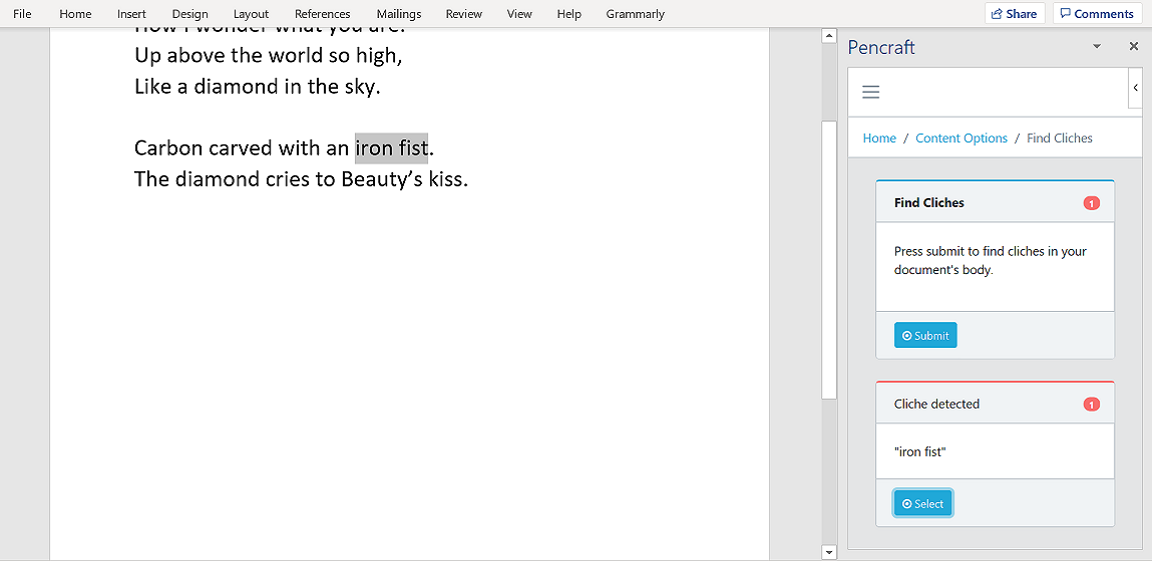1152x561 pixels.
Task: Click the Share button
Action: point(1015,13)
